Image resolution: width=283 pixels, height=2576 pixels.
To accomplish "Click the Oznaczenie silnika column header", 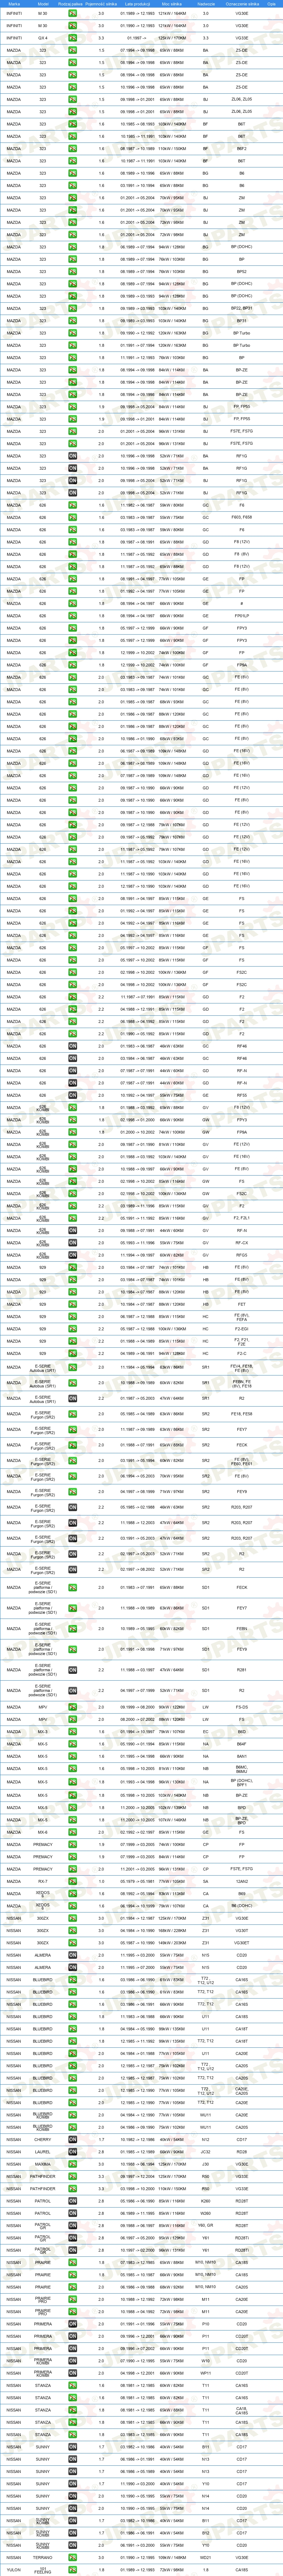I will point(242,4).
